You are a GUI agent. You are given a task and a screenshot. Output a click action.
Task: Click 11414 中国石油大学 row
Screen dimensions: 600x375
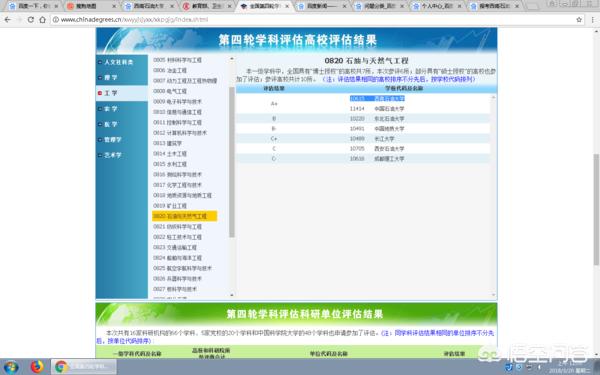377,109
